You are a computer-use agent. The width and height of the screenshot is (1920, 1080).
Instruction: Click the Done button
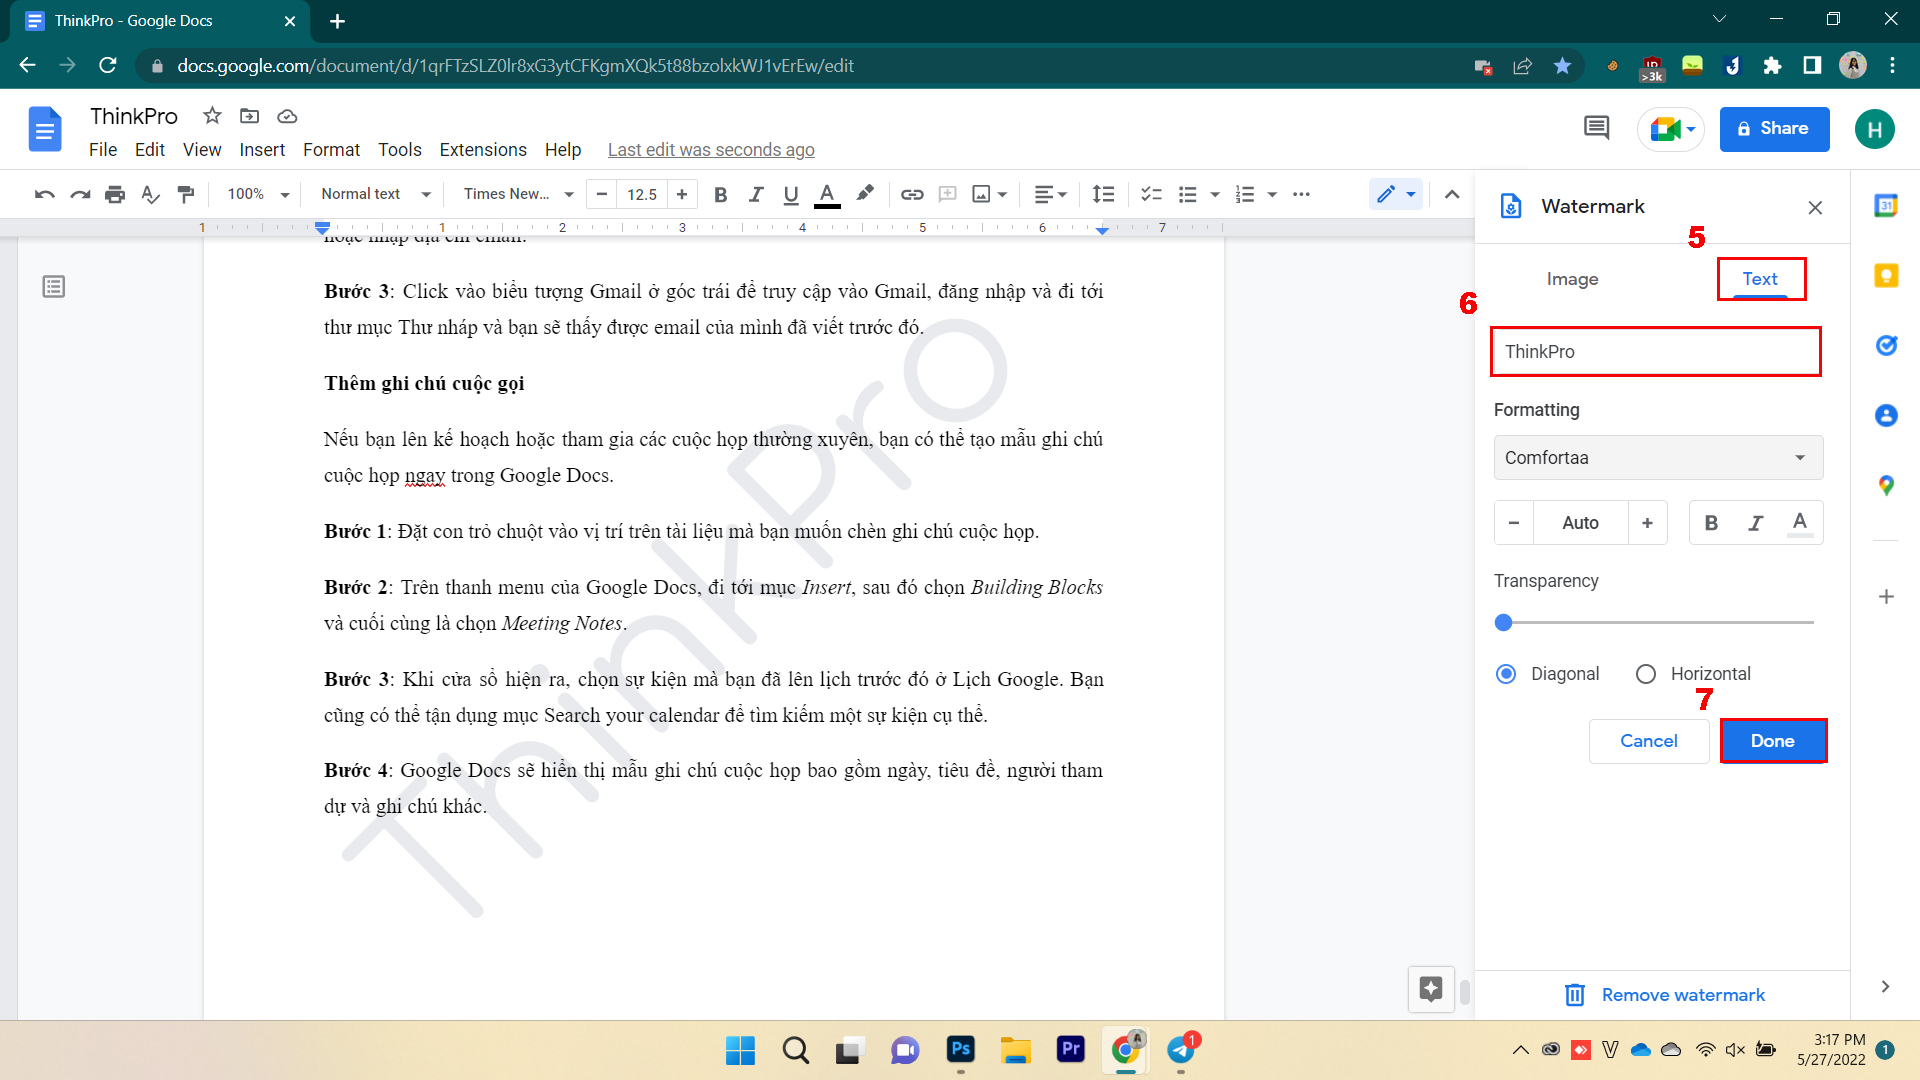coord(1773,741)
